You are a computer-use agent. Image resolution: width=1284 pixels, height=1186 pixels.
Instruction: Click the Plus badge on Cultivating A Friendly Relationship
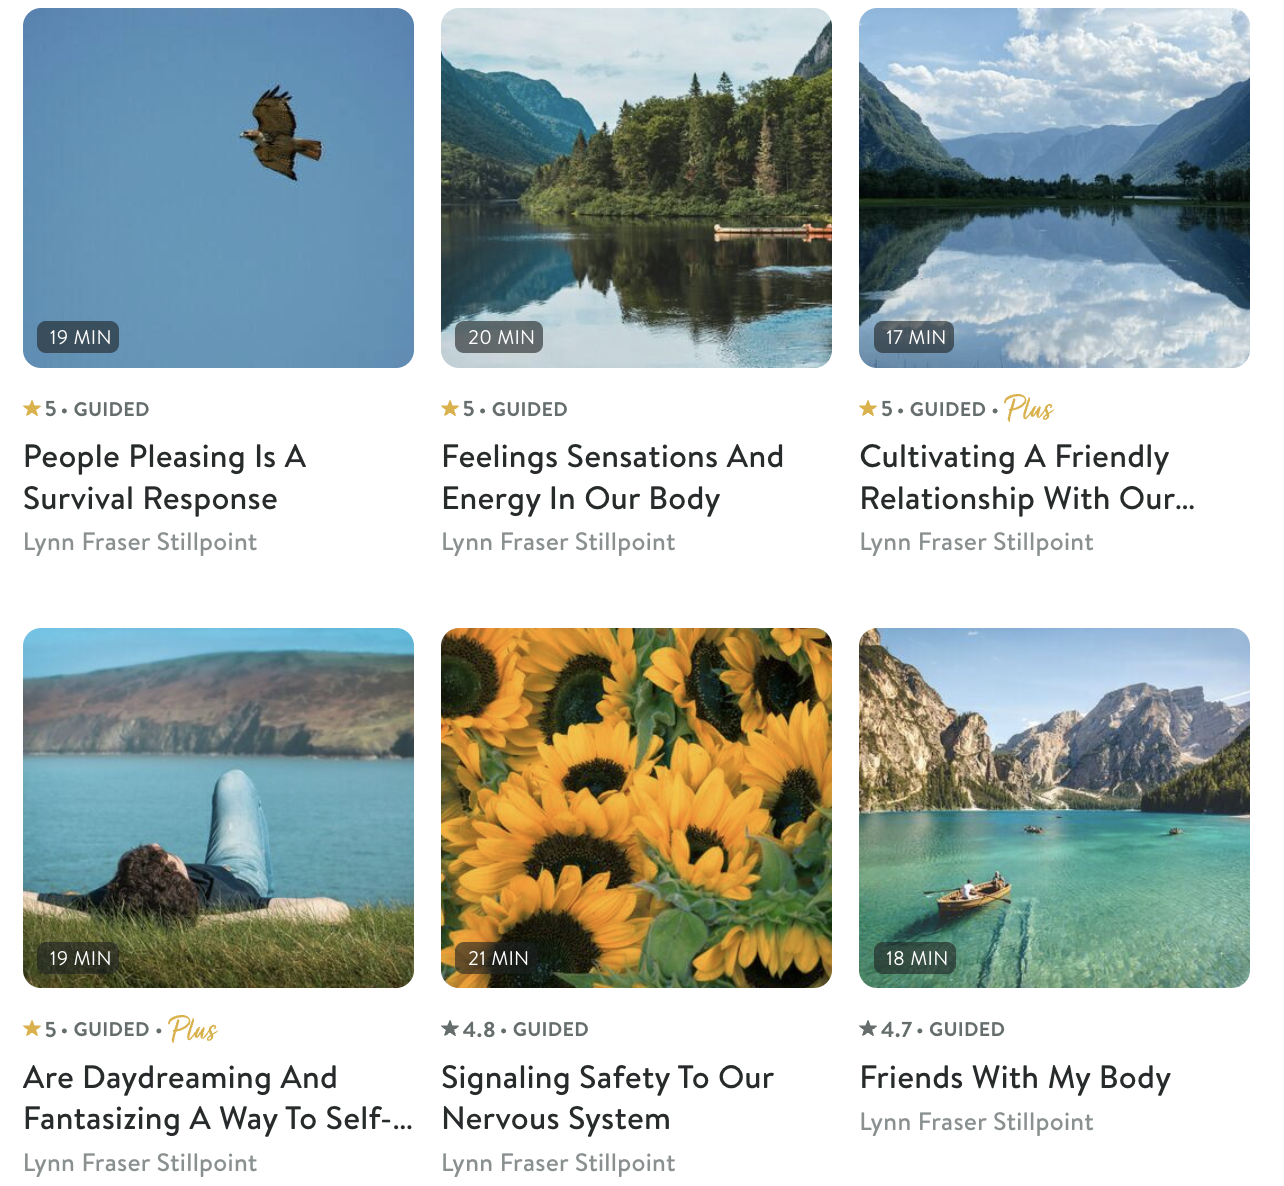1029,408
